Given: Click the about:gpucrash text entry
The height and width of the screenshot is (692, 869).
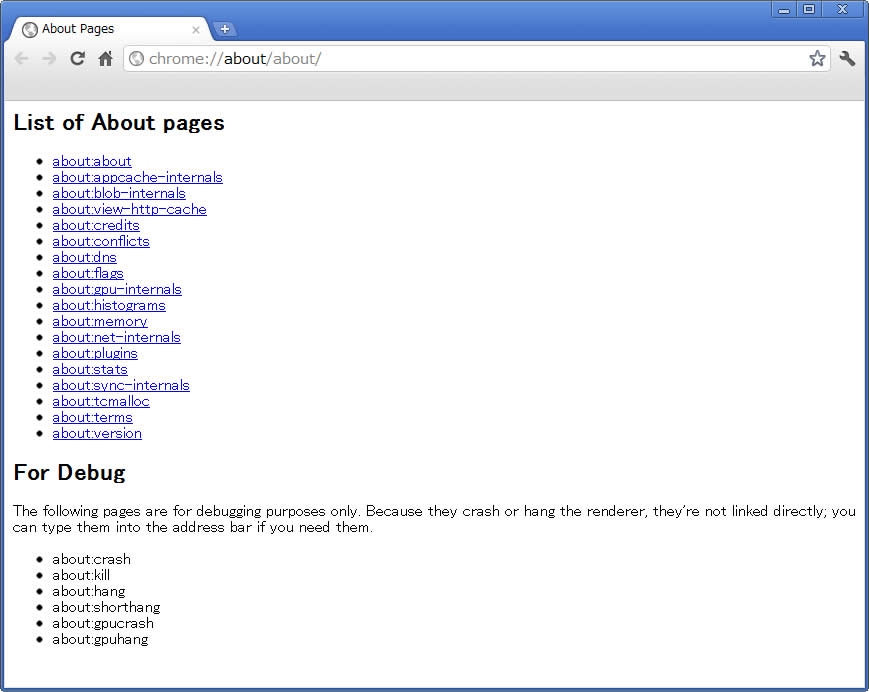Looking at the screenshot, I should [103, 624].
